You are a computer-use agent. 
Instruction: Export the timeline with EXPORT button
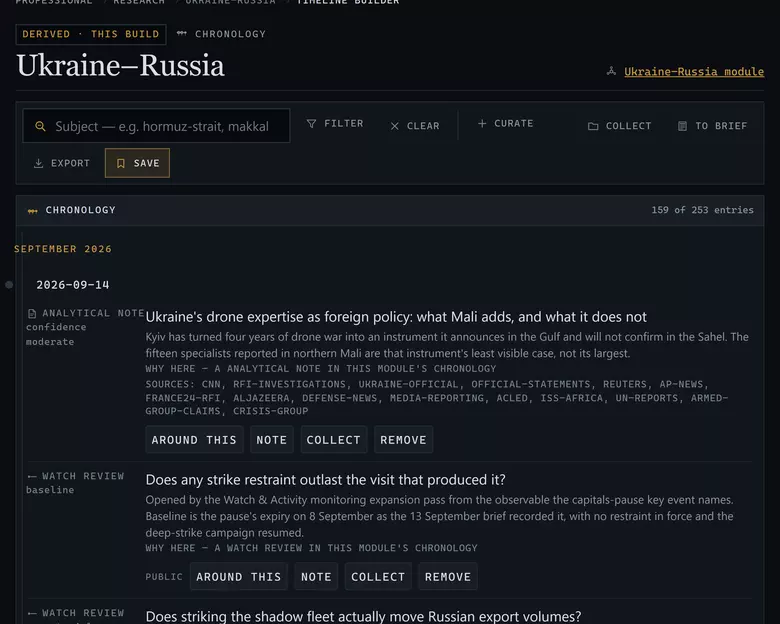tap(61, 163)
